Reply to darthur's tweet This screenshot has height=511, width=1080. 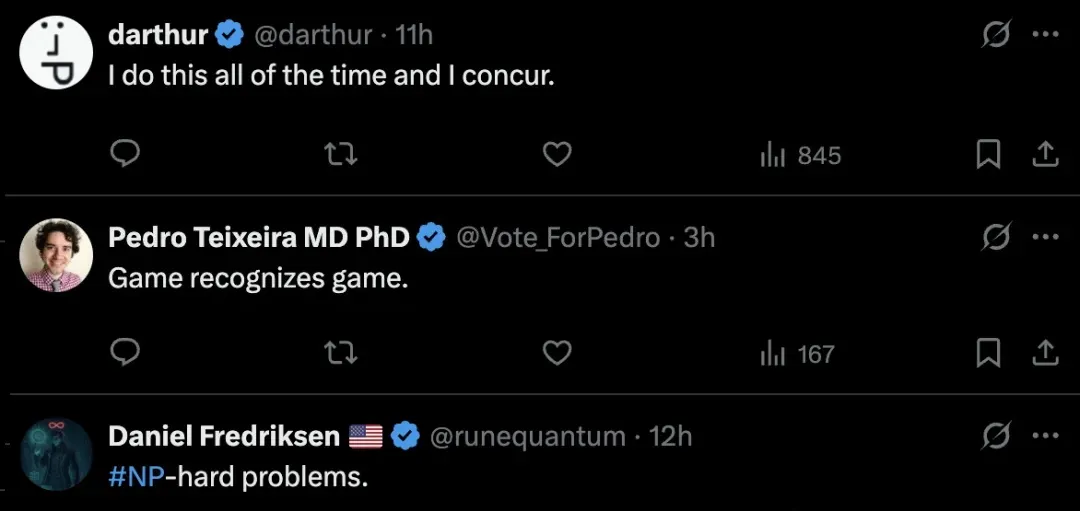tap(125, 154)
